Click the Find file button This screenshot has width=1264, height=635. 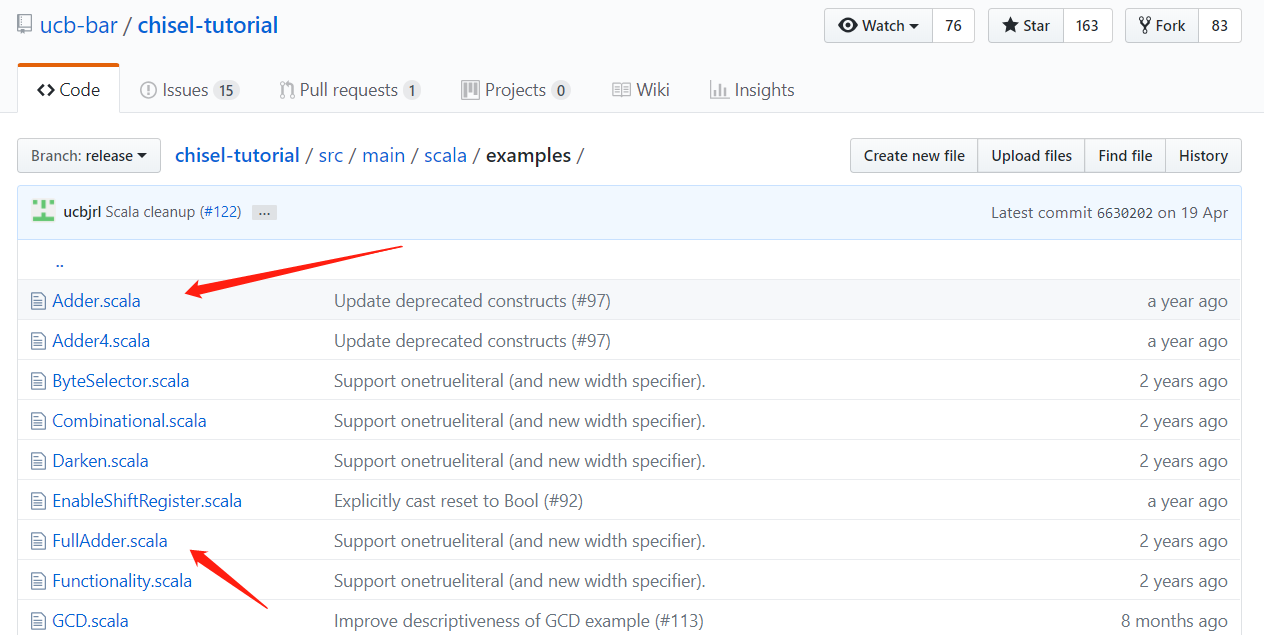coord(1125,156)
